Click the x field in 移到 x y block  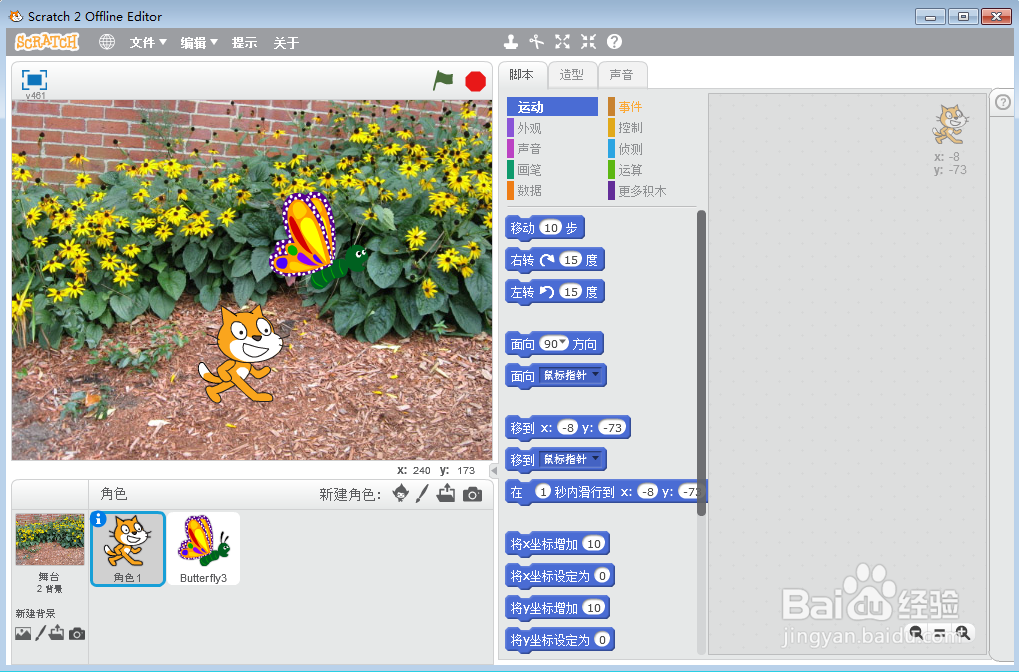[x=567, y=428]
